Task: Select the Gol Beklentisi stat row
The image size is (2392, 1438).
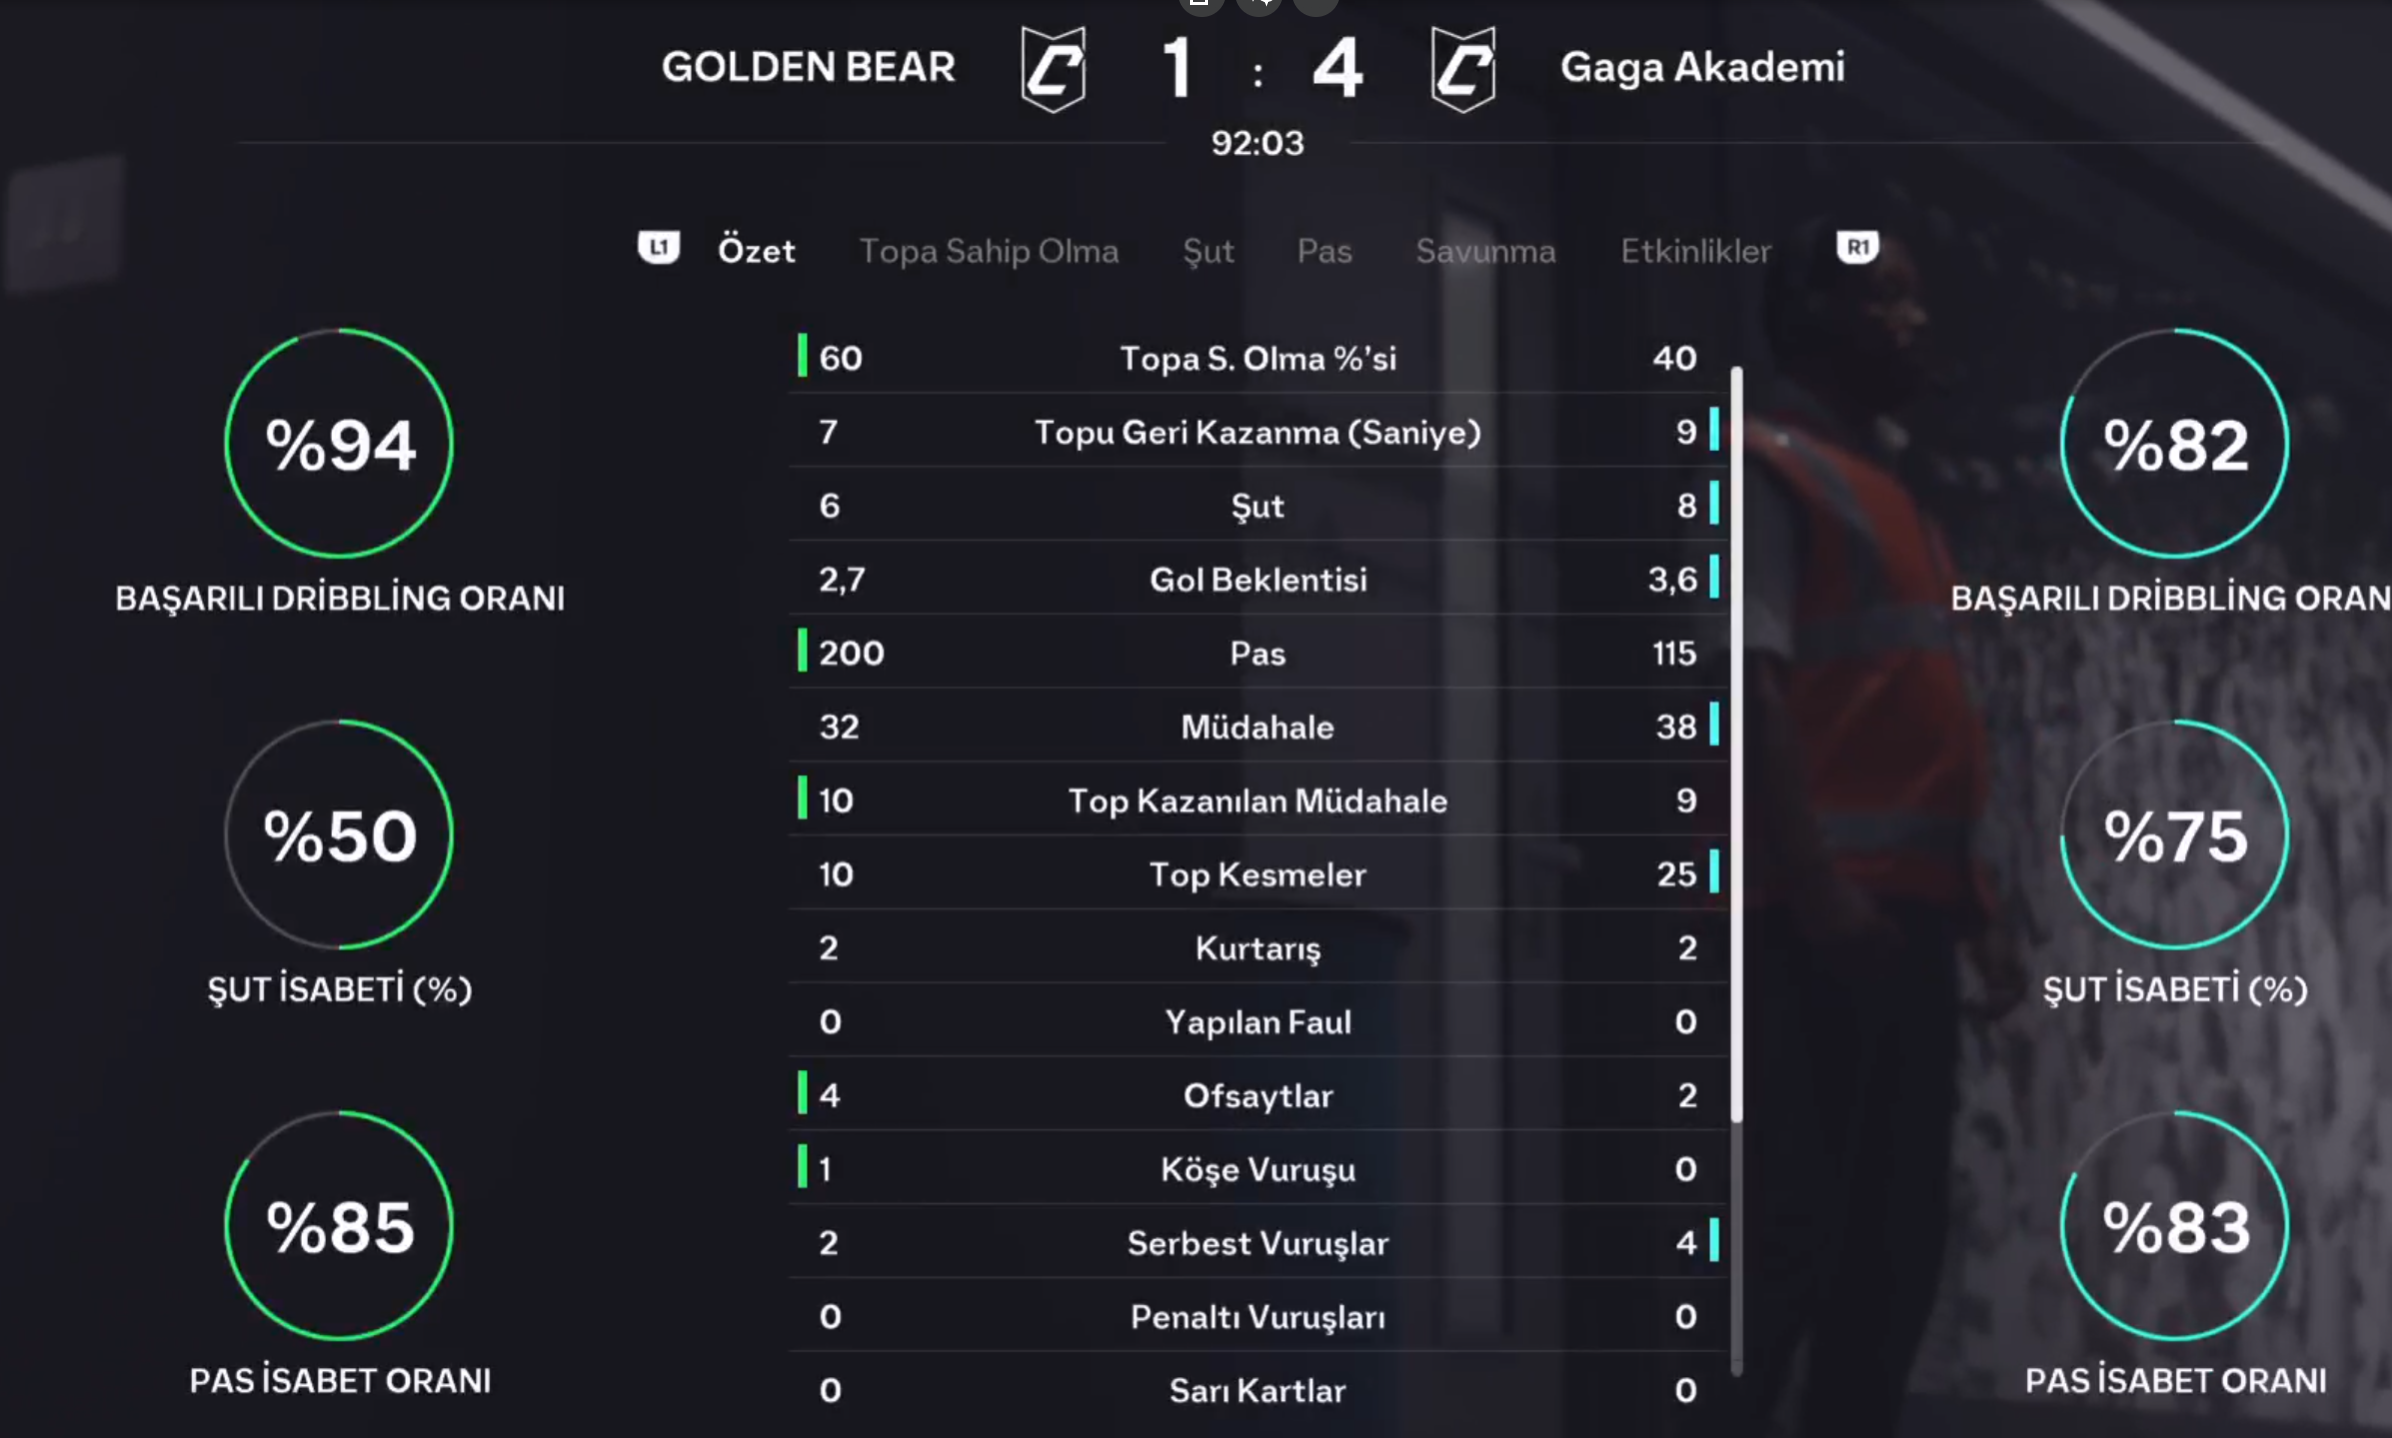Action: click(x=1257, y=579)
